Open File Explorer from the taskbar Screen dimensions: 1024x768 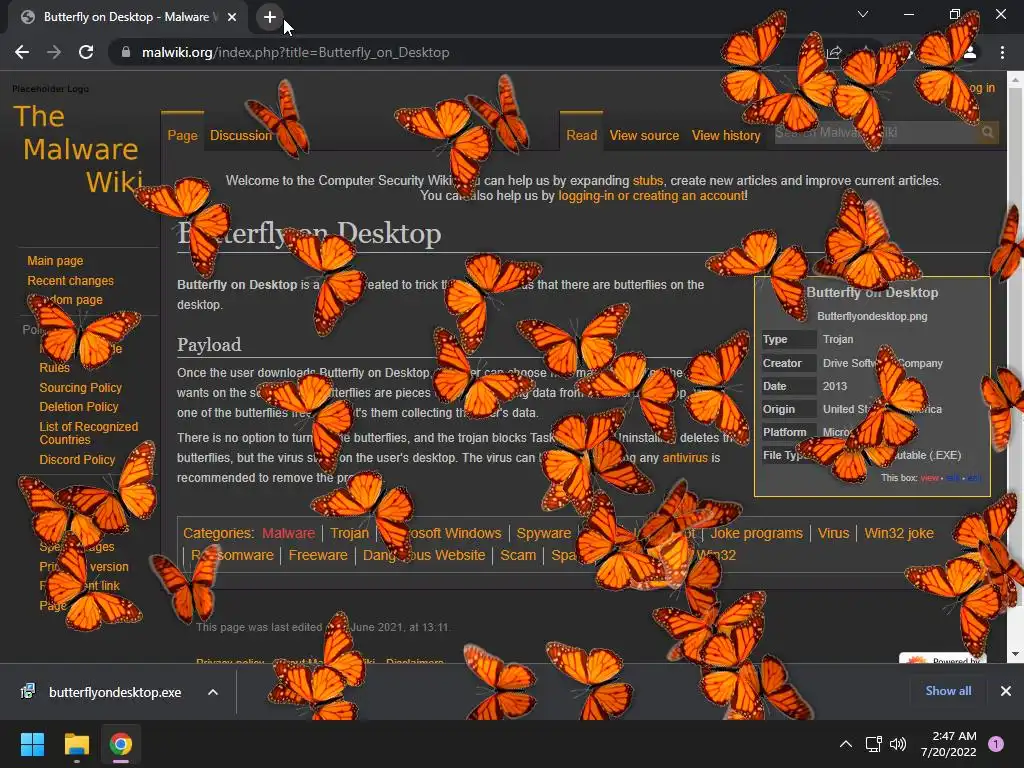click(76, 744)
